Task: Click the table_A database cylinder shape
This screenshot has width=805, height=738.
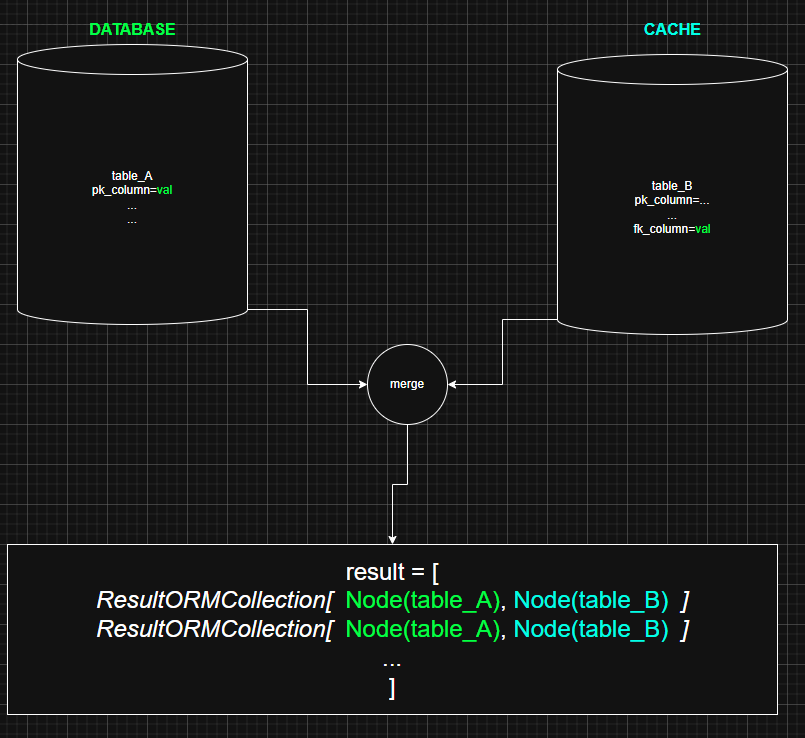Action: [x=132, y=184]
